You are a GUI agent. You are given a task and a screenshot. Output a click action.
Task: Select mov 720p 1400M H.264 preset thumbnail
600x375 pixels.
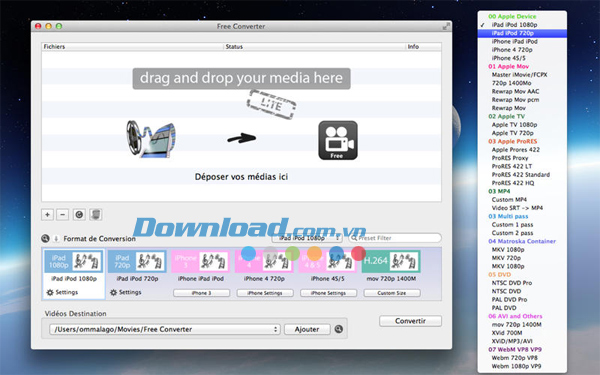coord(391,261)
